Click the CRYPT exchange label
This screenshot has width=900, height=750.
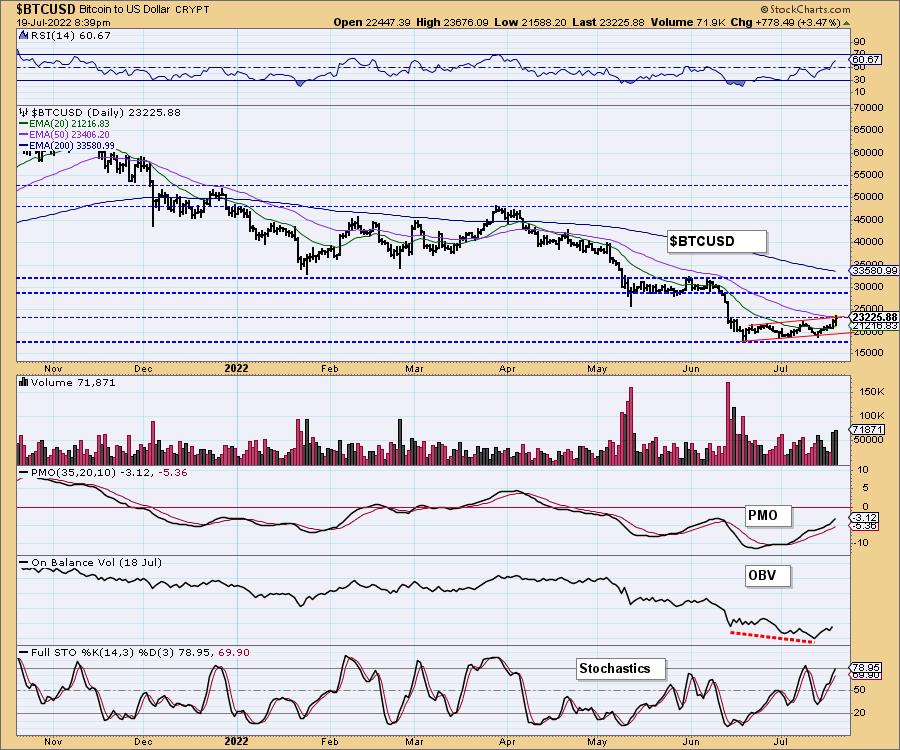(192, 10)
